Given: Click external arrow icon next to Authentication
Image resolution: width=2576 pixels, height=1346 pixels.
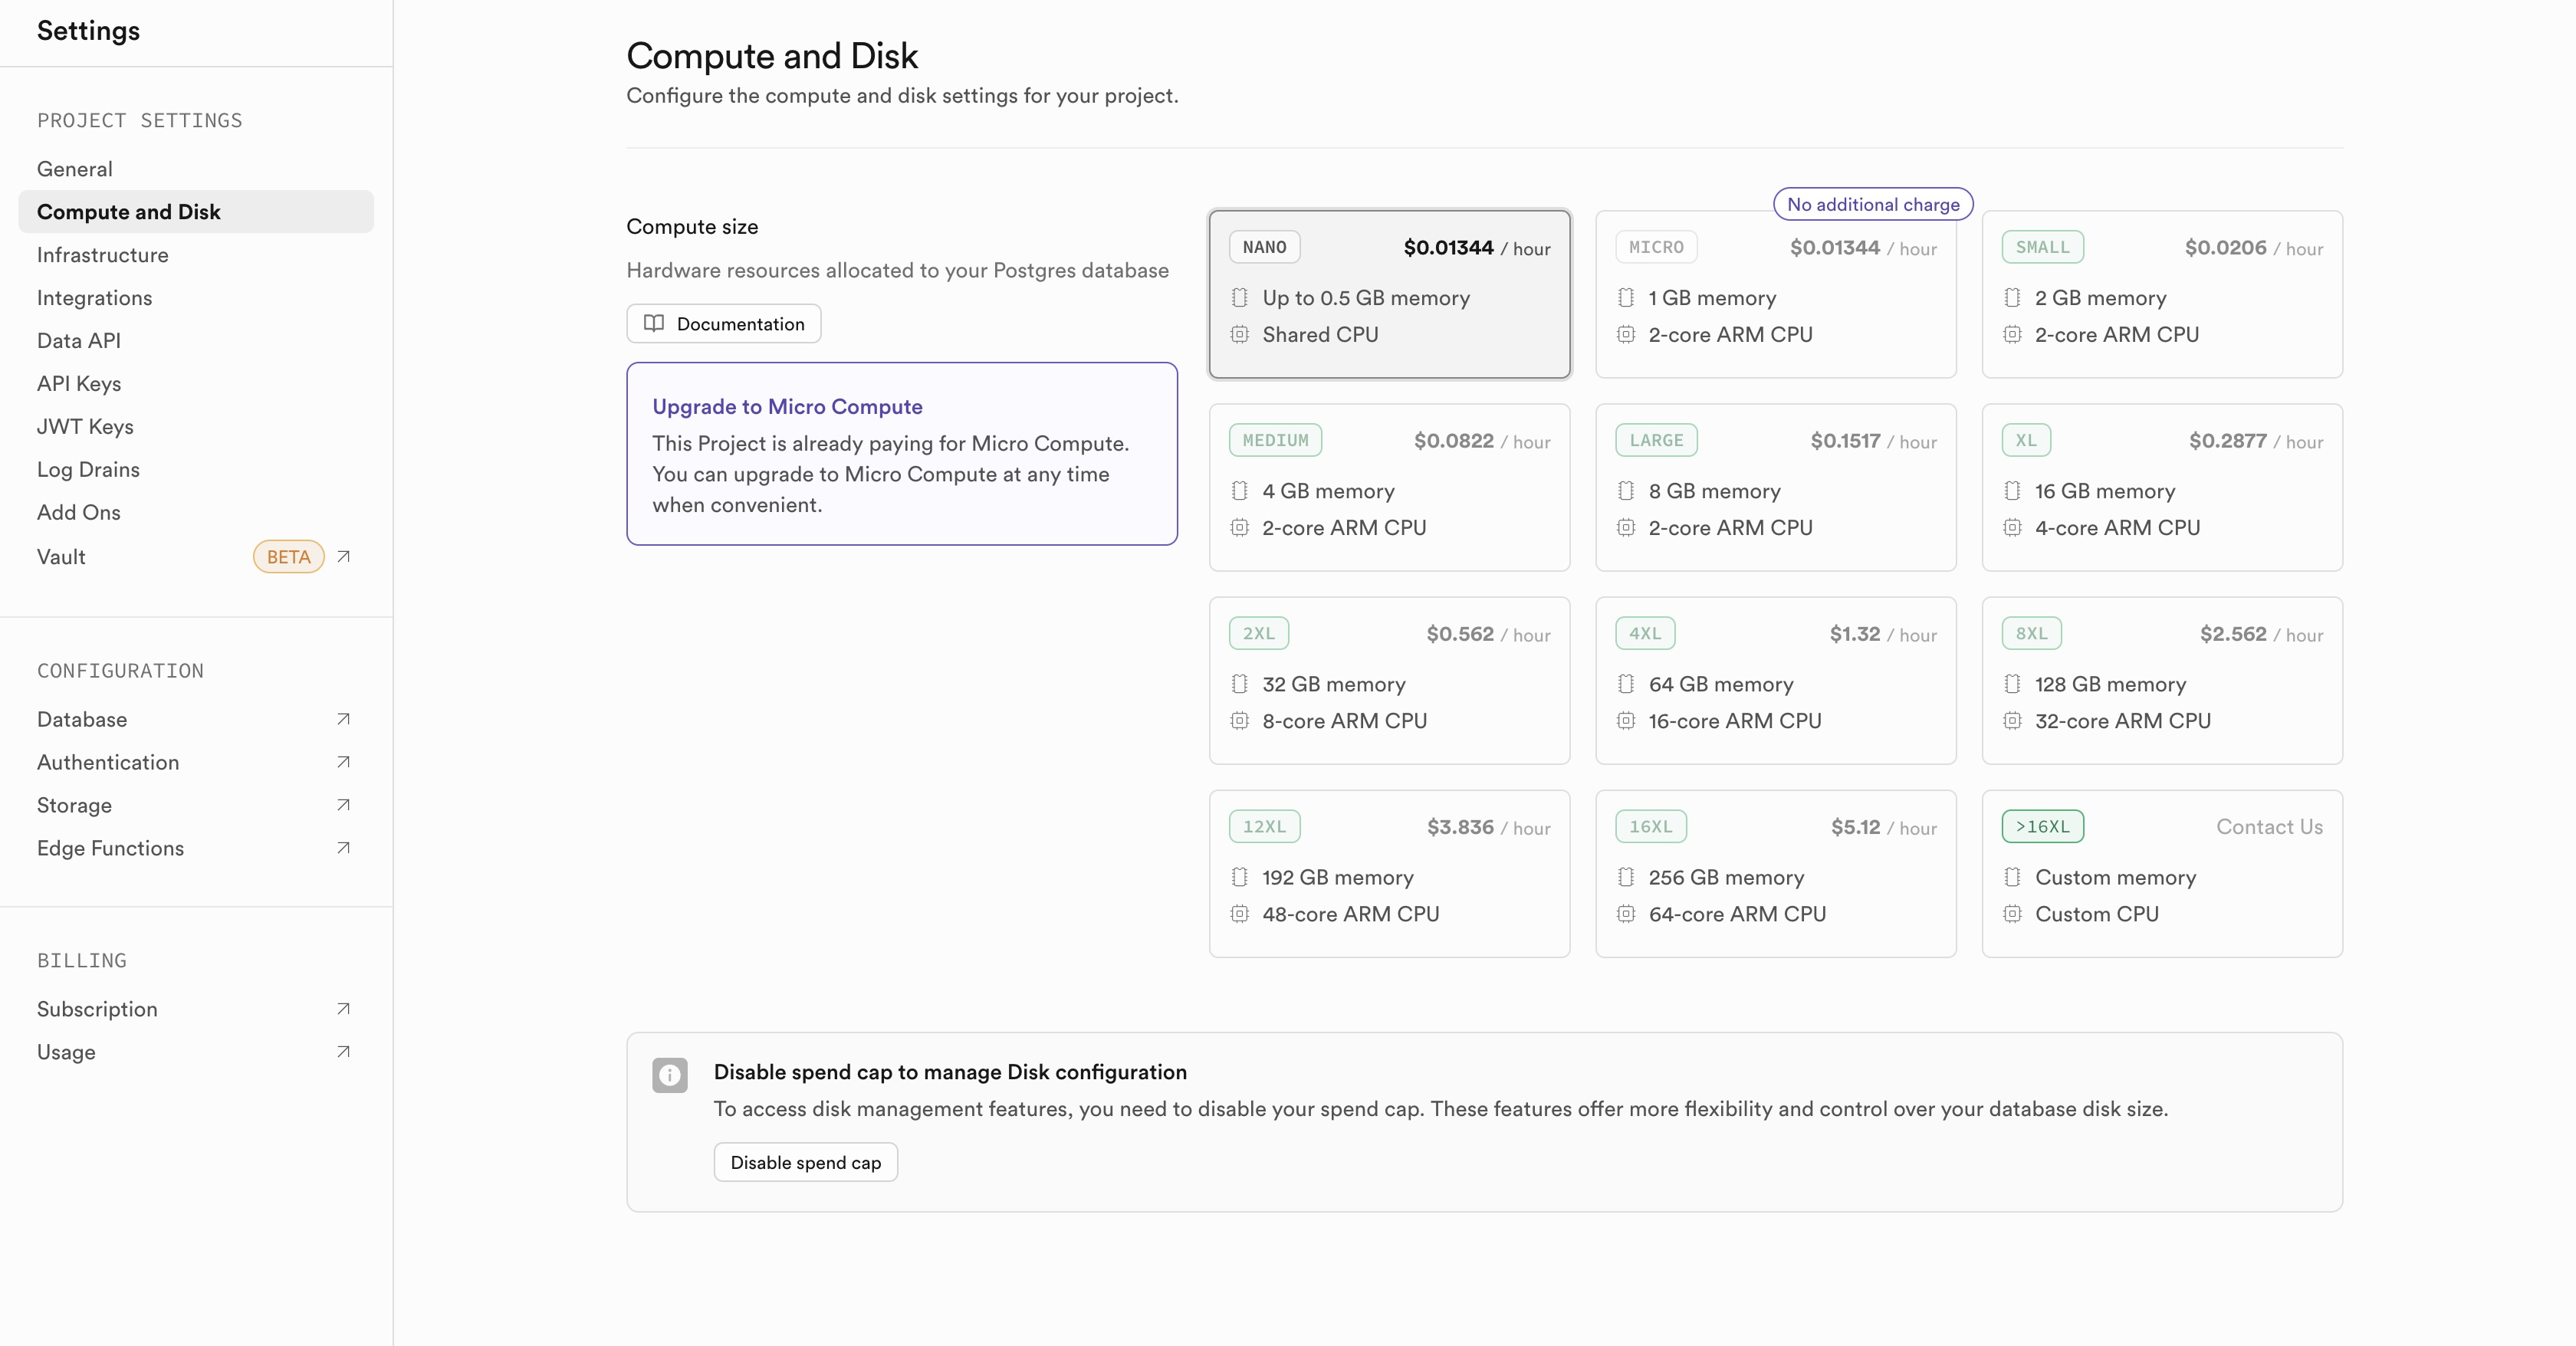Looking at the screenshot, I should click(x=343, y=762).
